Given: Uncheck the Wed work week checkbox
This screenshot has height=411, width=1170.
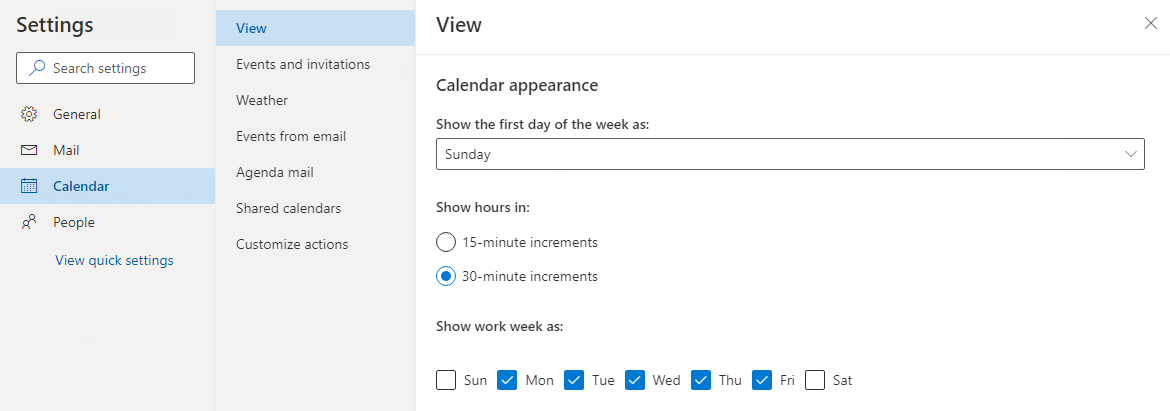Looking at the screenshot, I should pyautogui.click(x=635, y=380).
